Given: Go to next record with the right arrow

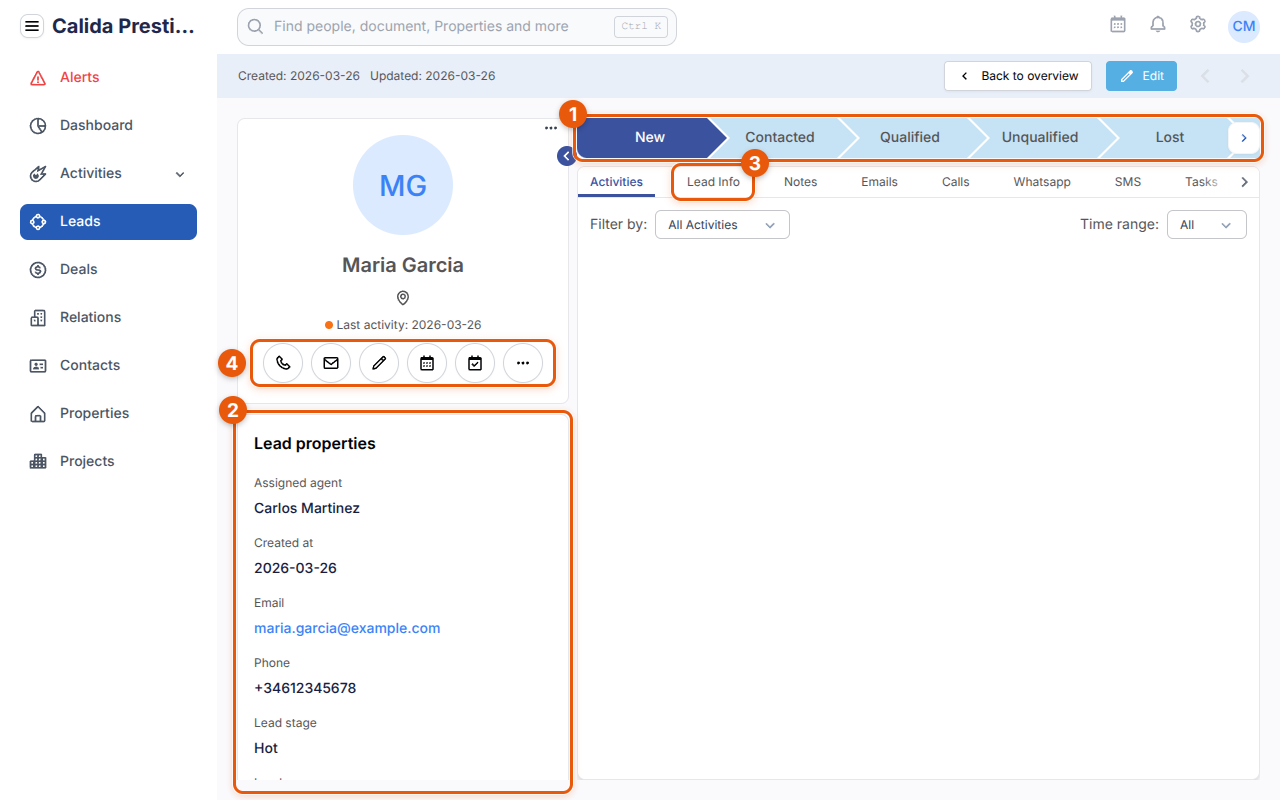Looking at the screenshot, I should click(1245, 76).
